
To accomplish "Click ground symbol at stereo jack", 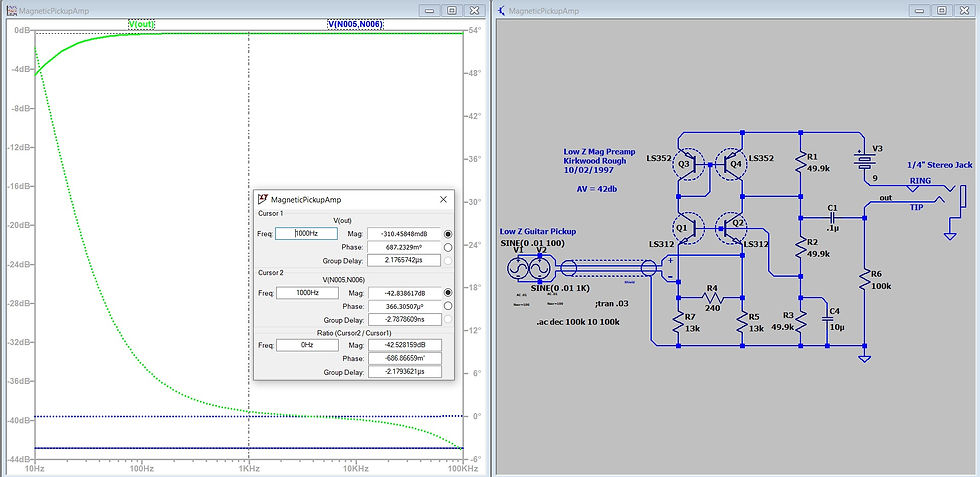I will click(x=950, y=234).
